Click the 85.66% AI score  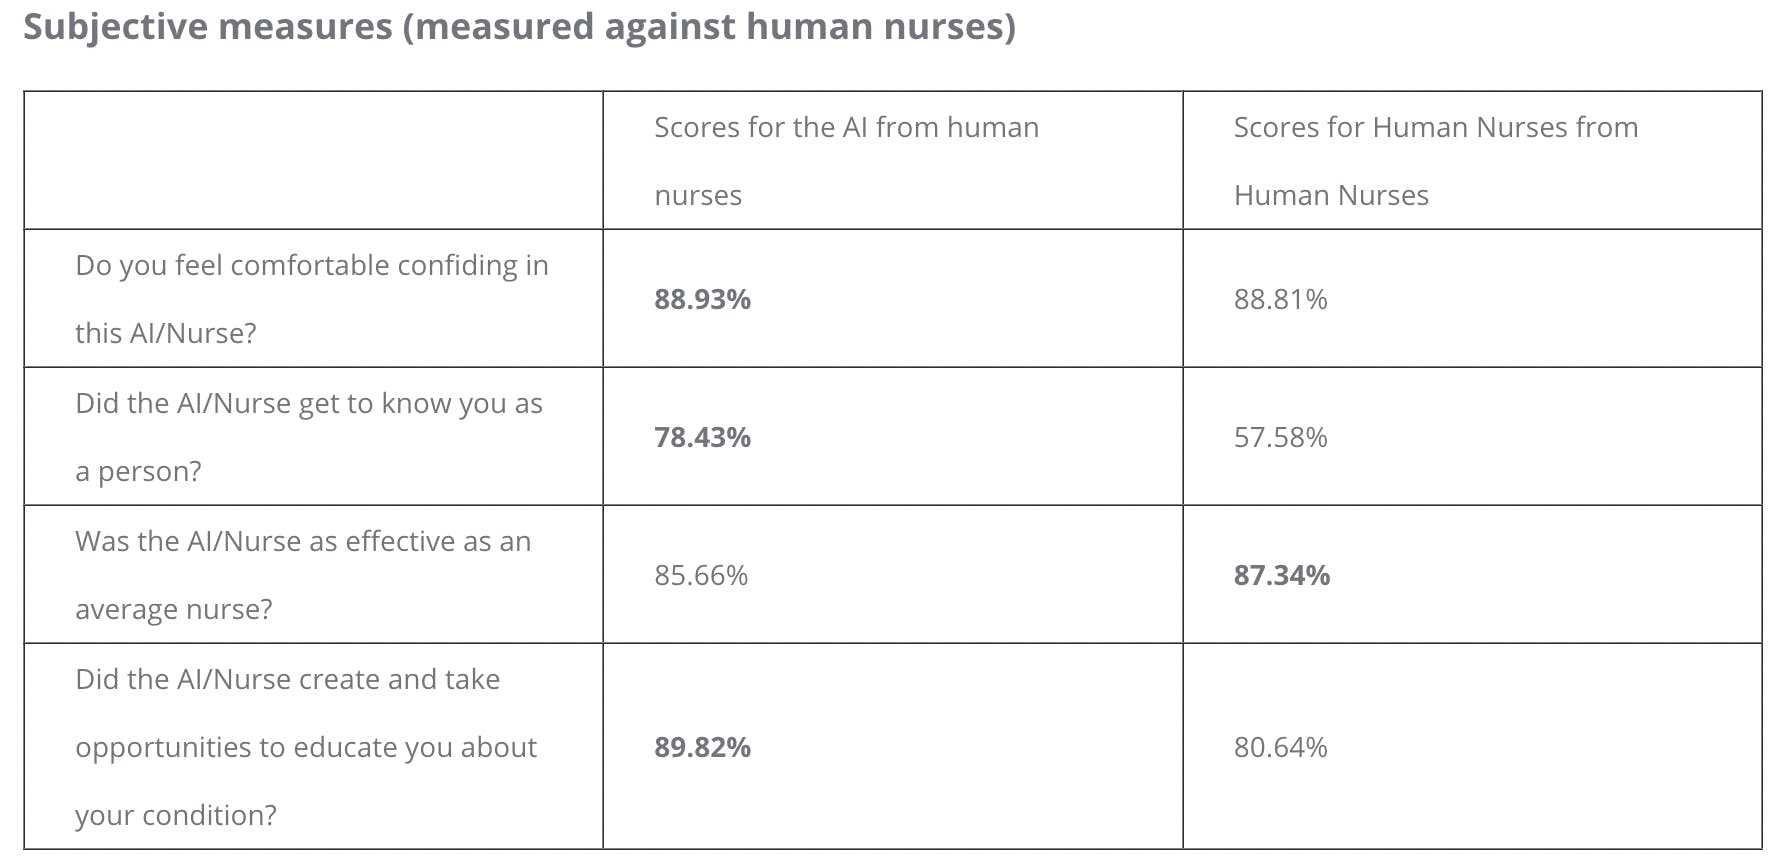click(700, 575)
